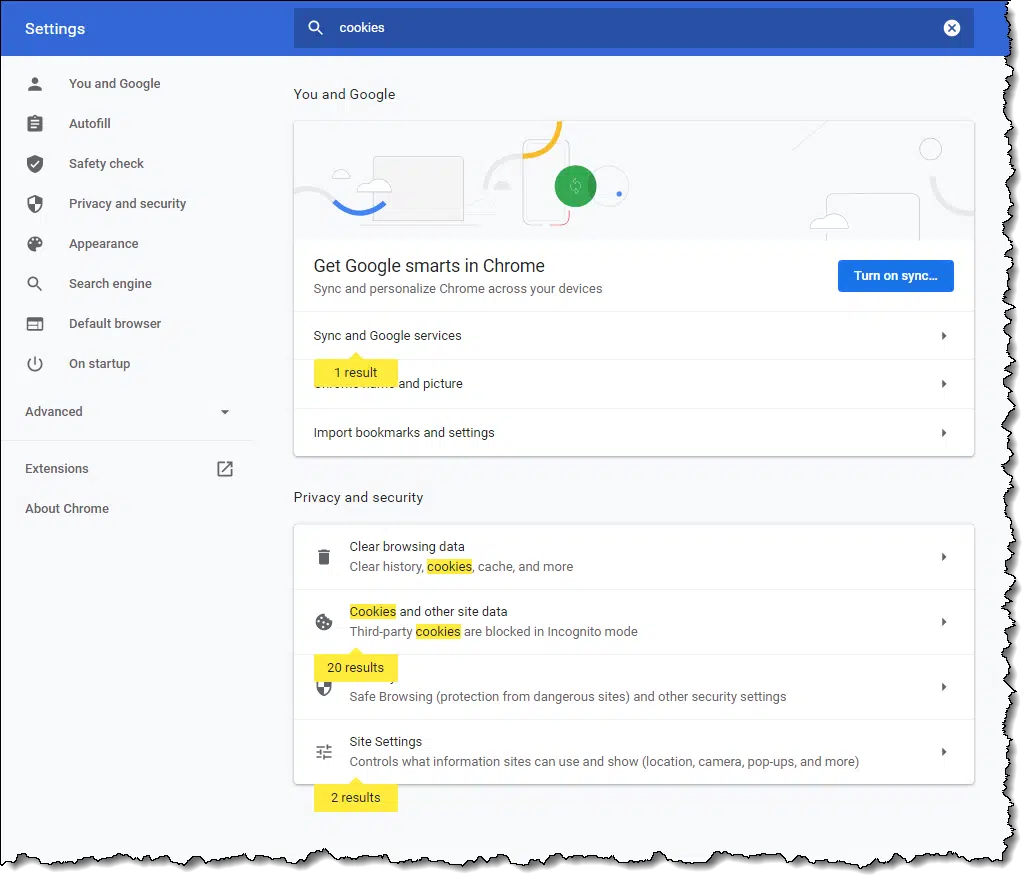The image size is (1034, 884).
Task: Open About Chrome page
Action: click(67, 509)
